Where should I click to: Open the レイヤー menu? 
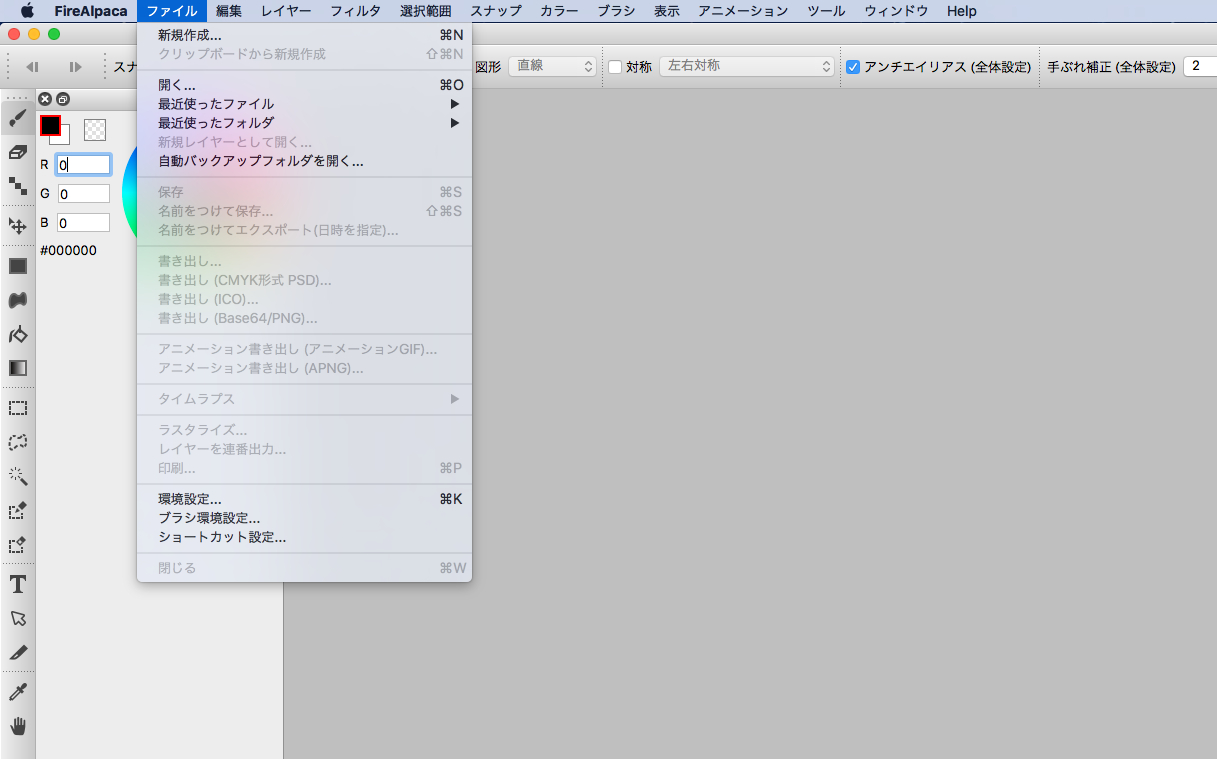point(286,11)
